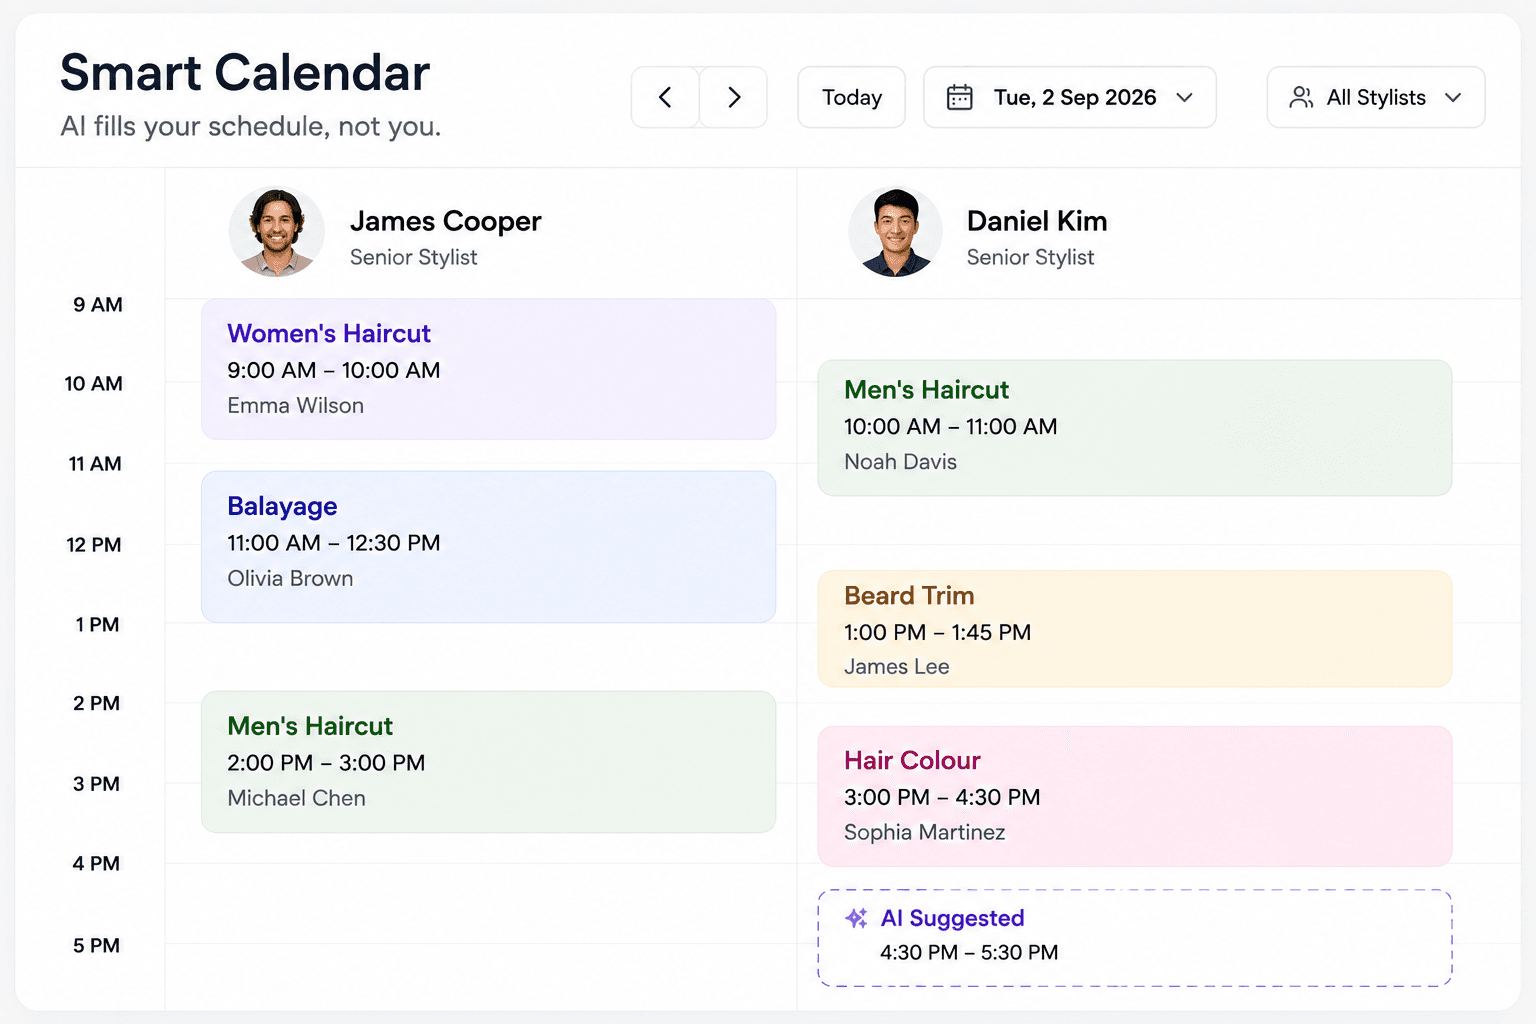
Task: Select the Daniel Kim name heading
Action: 1037,221
